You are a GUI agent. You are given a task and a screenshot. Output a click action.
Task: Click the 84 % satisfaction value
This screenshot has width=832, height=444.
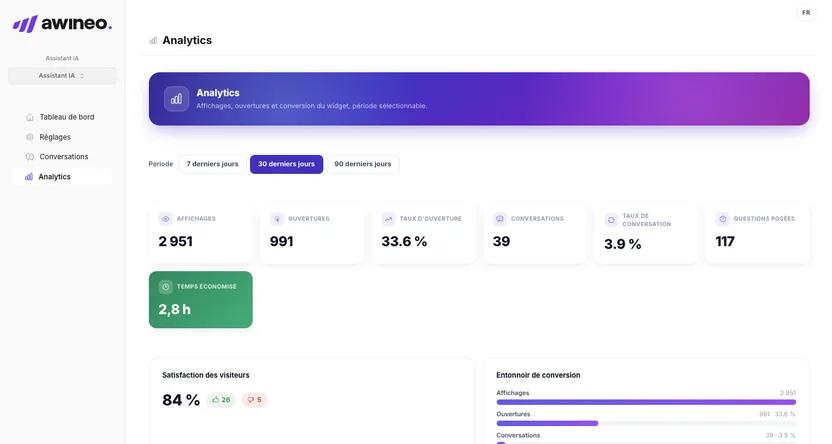181,400
